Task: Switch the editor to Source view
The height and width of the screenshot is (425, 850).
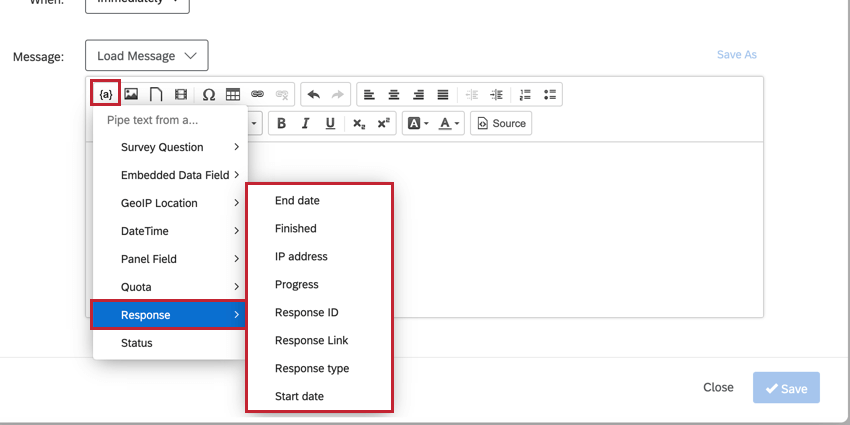Action: pos(501,124)
